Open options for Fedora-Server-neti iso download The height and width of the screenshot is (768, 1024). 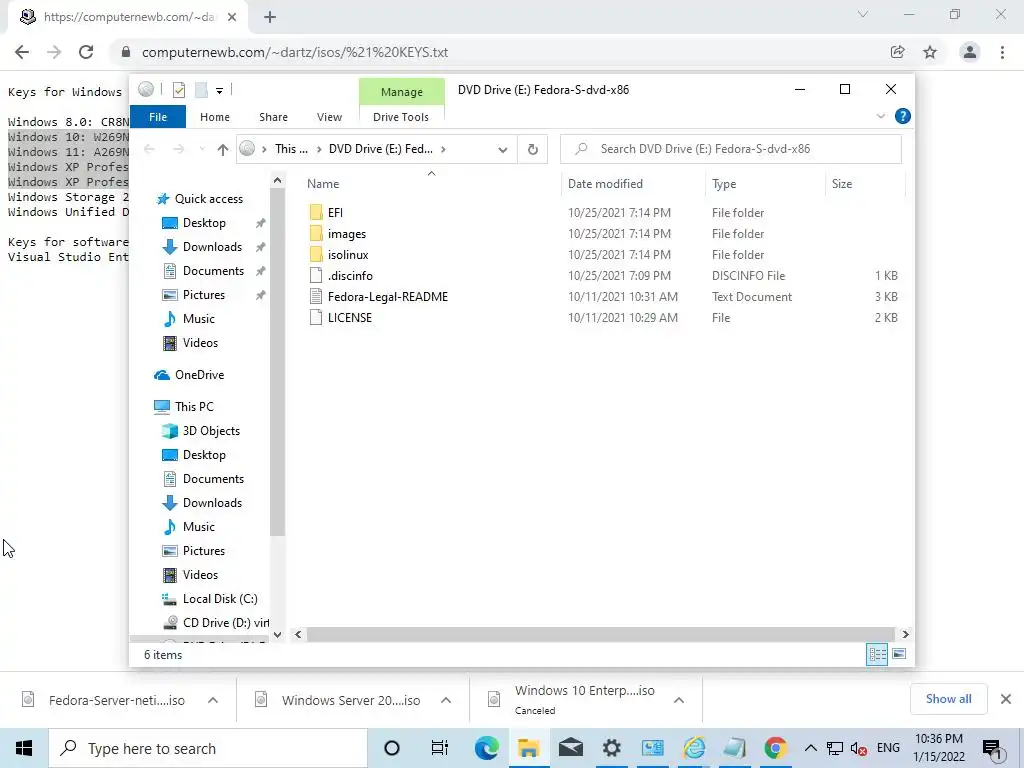coord(213,700)
